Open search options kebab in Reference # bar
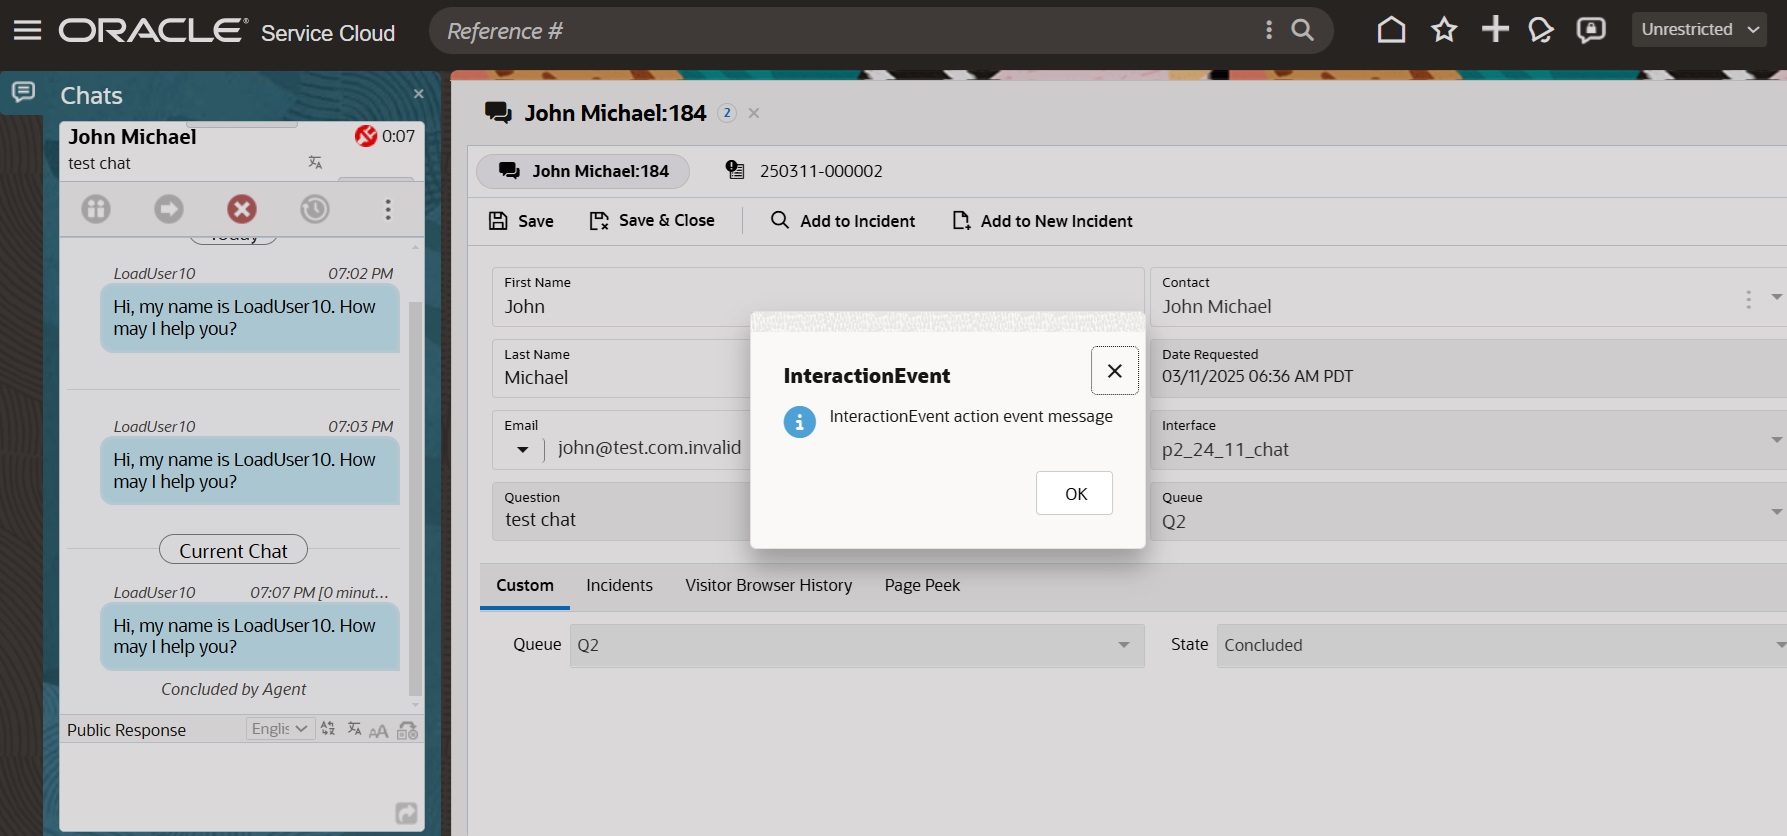This screenshot has width=1787, height=836. click(x=1269, y=30)
